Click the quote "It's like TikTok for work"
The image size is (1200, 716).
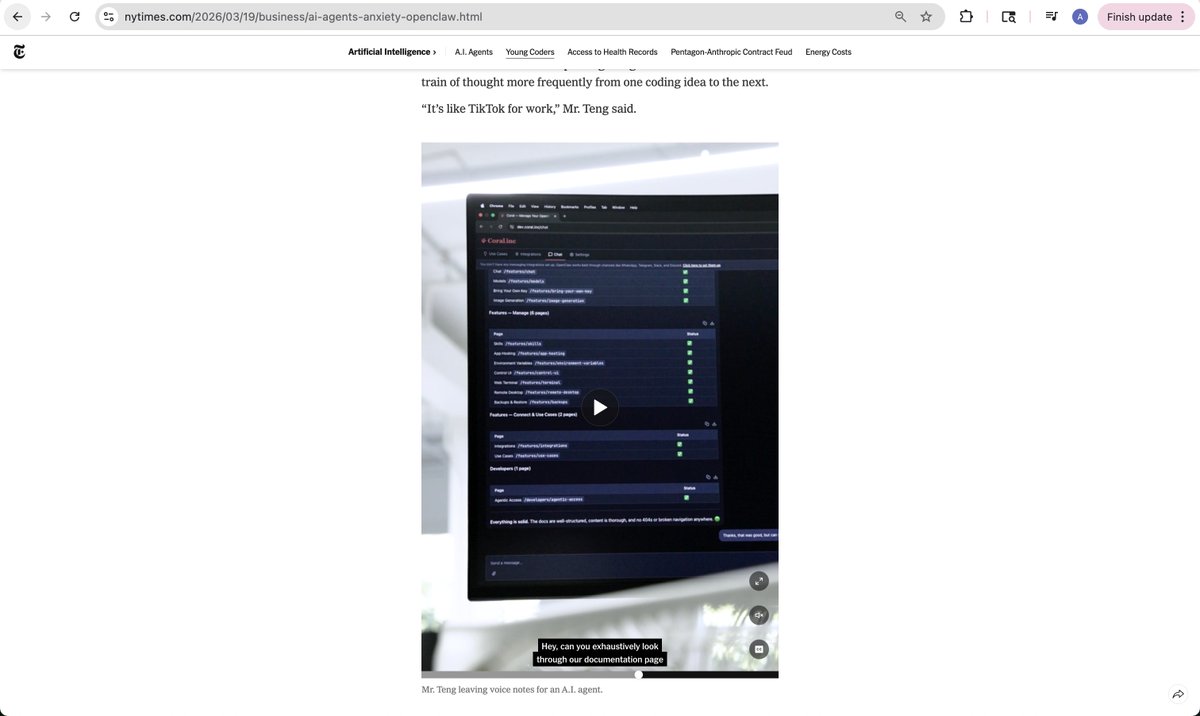[528, 108]
